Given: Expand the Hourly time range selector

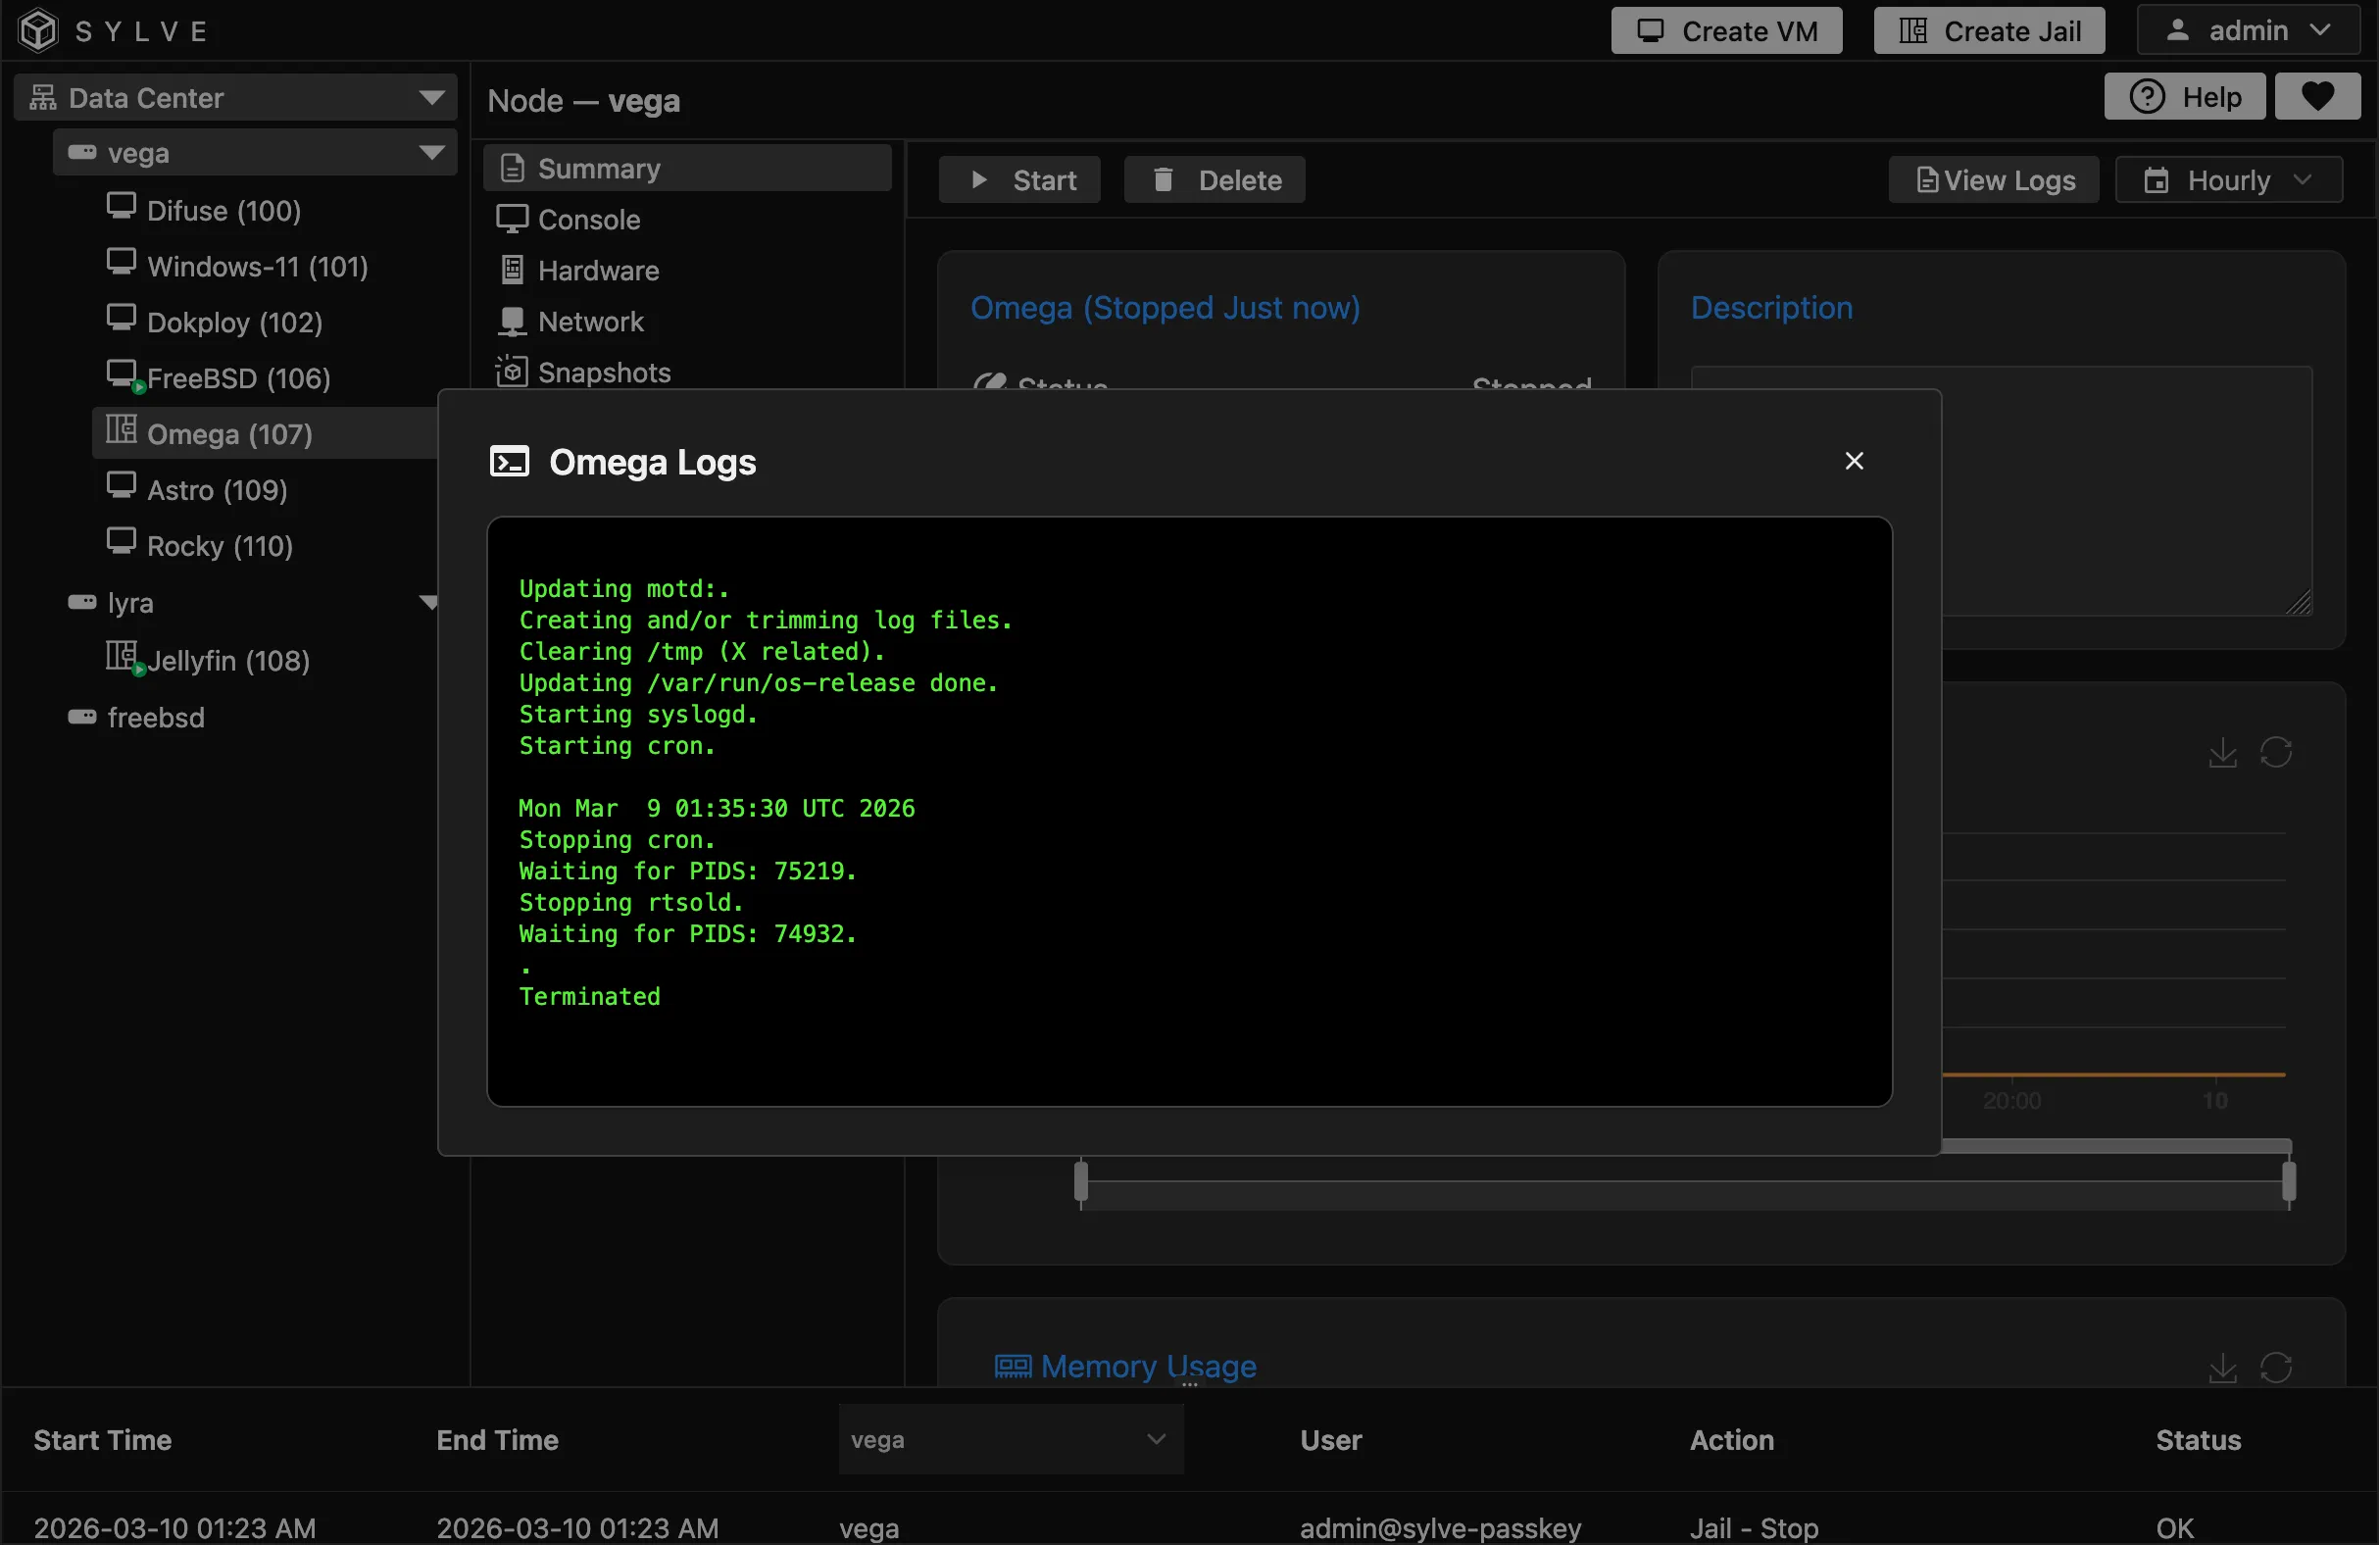Looking at the screenshot, I should [x=2230, y=180].
